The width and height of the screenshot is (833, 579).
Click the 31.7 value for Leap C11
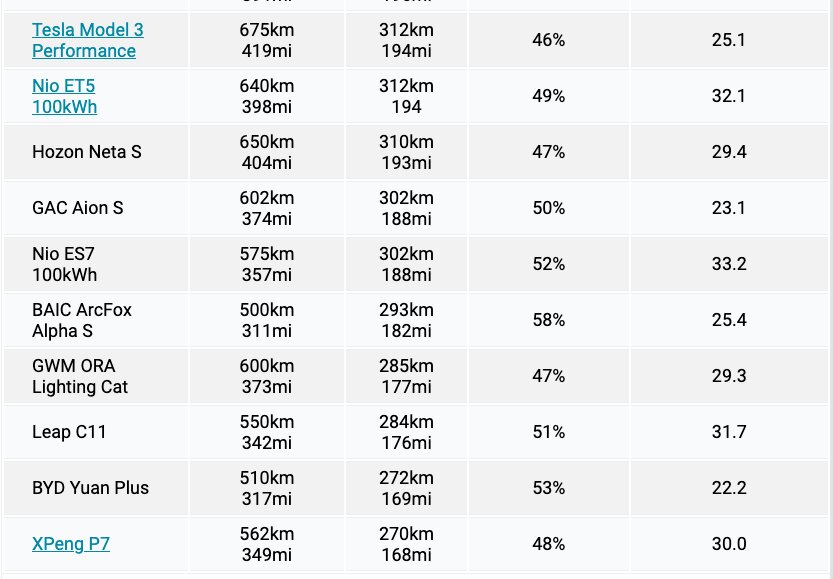point(729,432)
